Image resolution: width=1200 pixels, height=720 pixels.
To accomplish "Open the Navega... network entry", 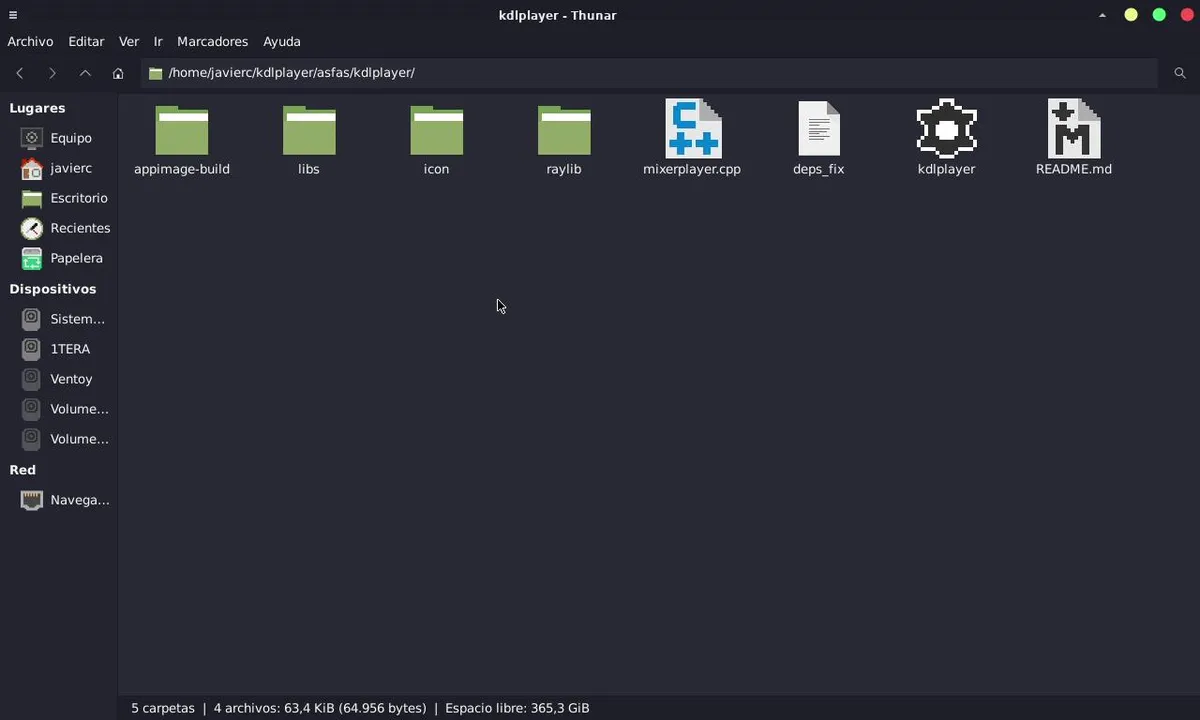I will pos(59,500).
